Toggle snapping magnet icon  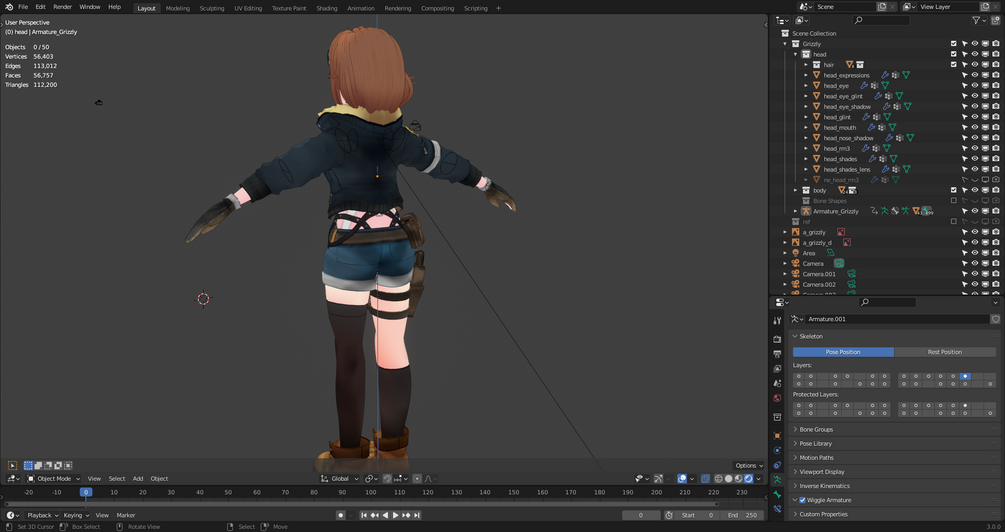tap(387, 478)
